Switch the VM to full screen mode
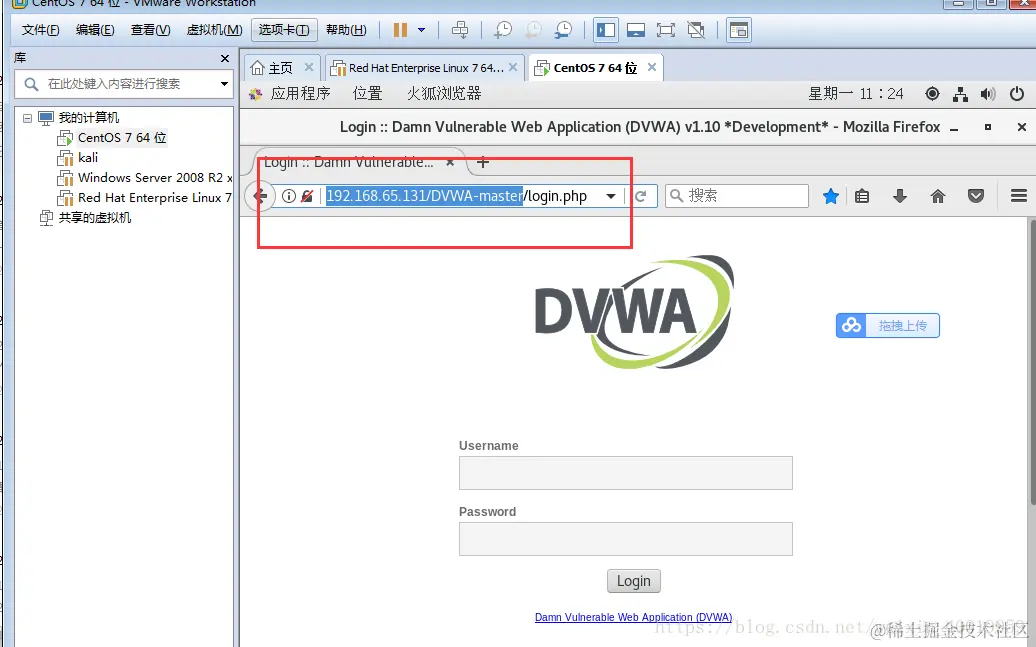Image resolution: width=1036 pixels, height=647 pixels. (666, 30)
